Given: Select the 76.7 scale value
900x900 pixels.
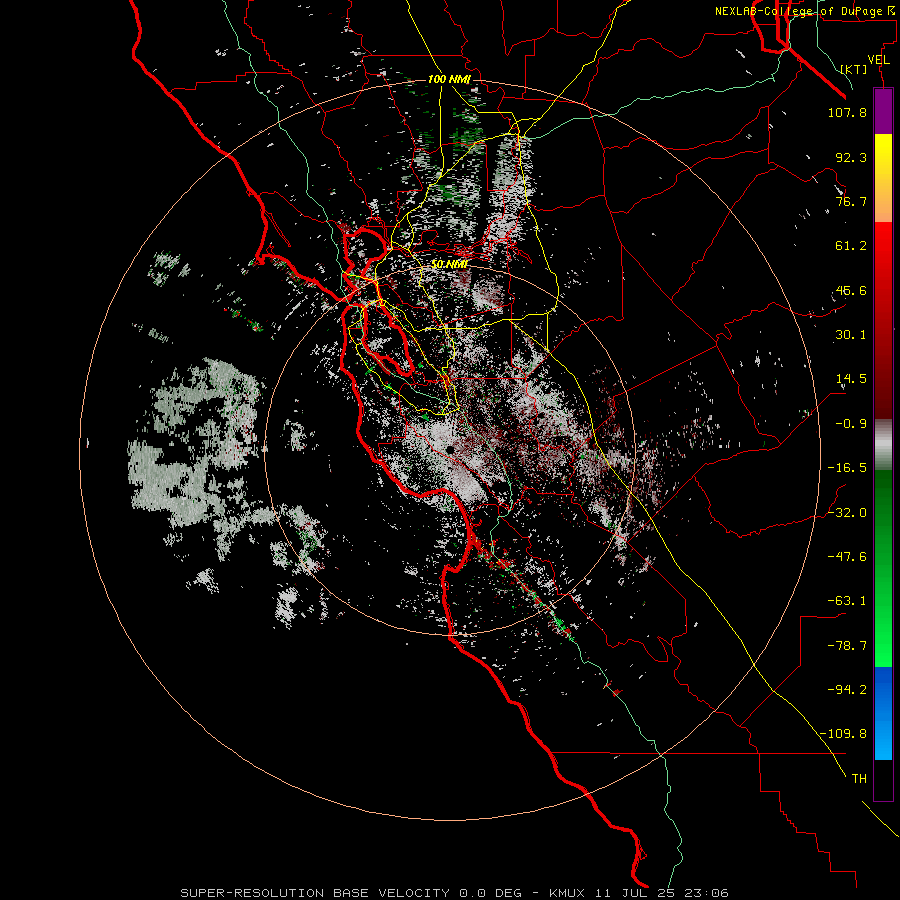Looking at the screenshot, I should [x=851, y=201].
